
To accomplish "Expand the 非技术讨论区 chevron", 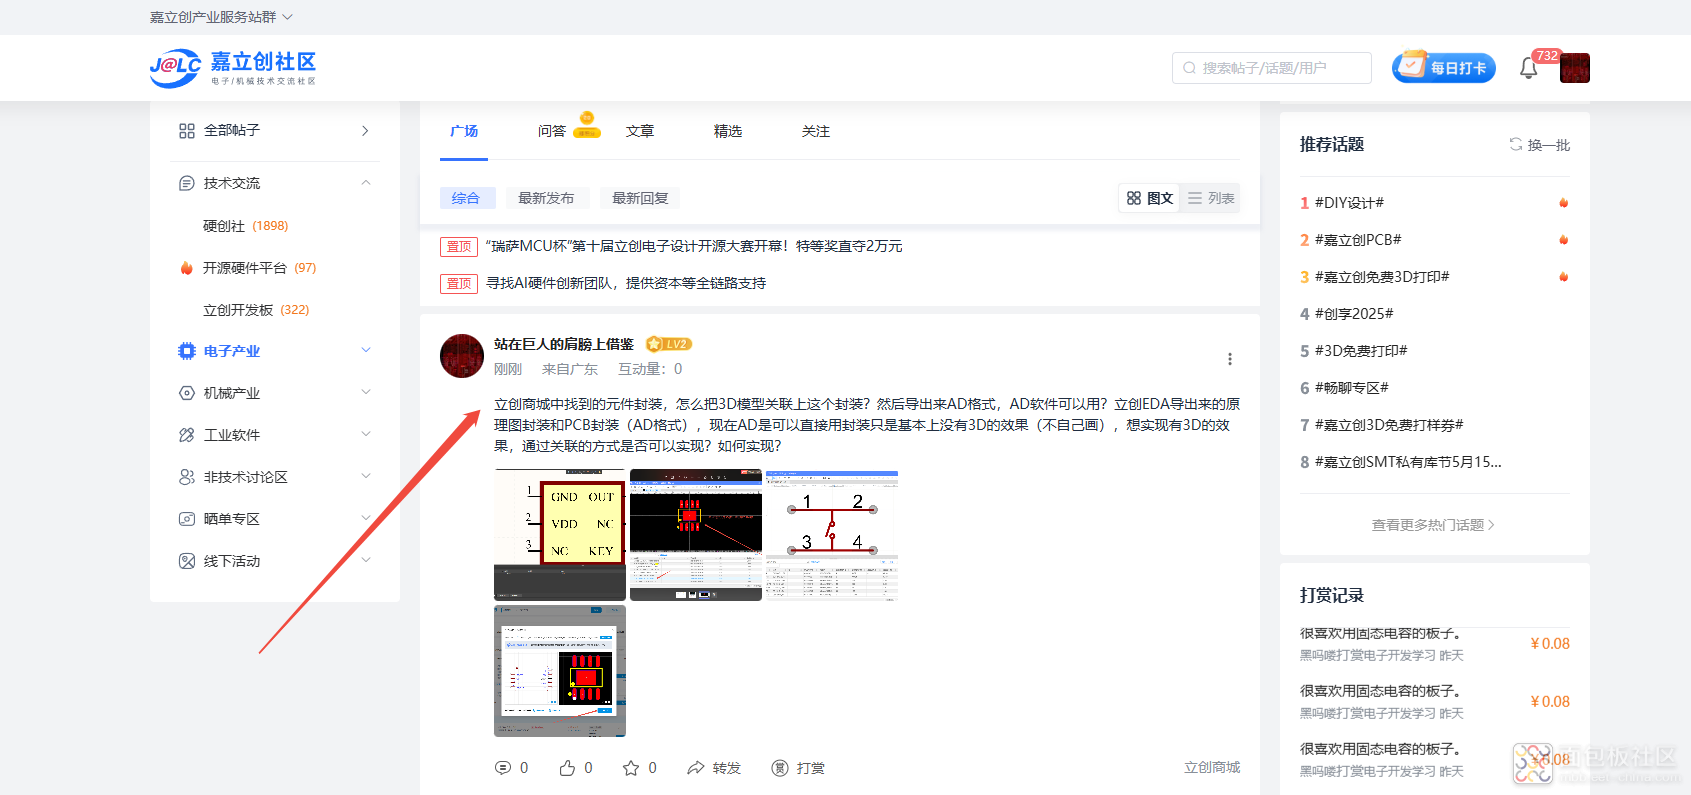I will 366,477.
